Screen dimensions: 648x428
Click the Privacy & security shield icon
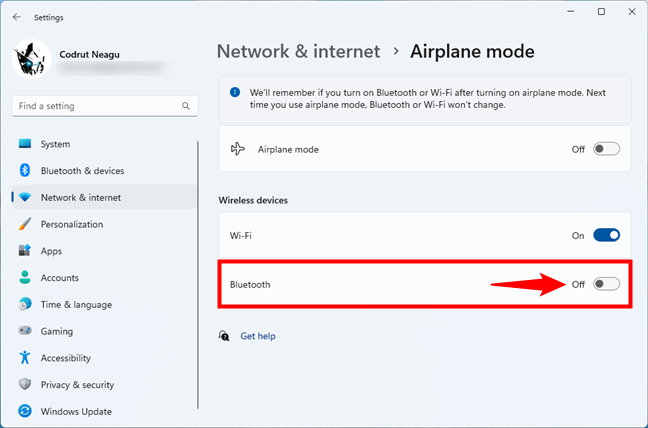pyautogui.click(x=25, y=384)
